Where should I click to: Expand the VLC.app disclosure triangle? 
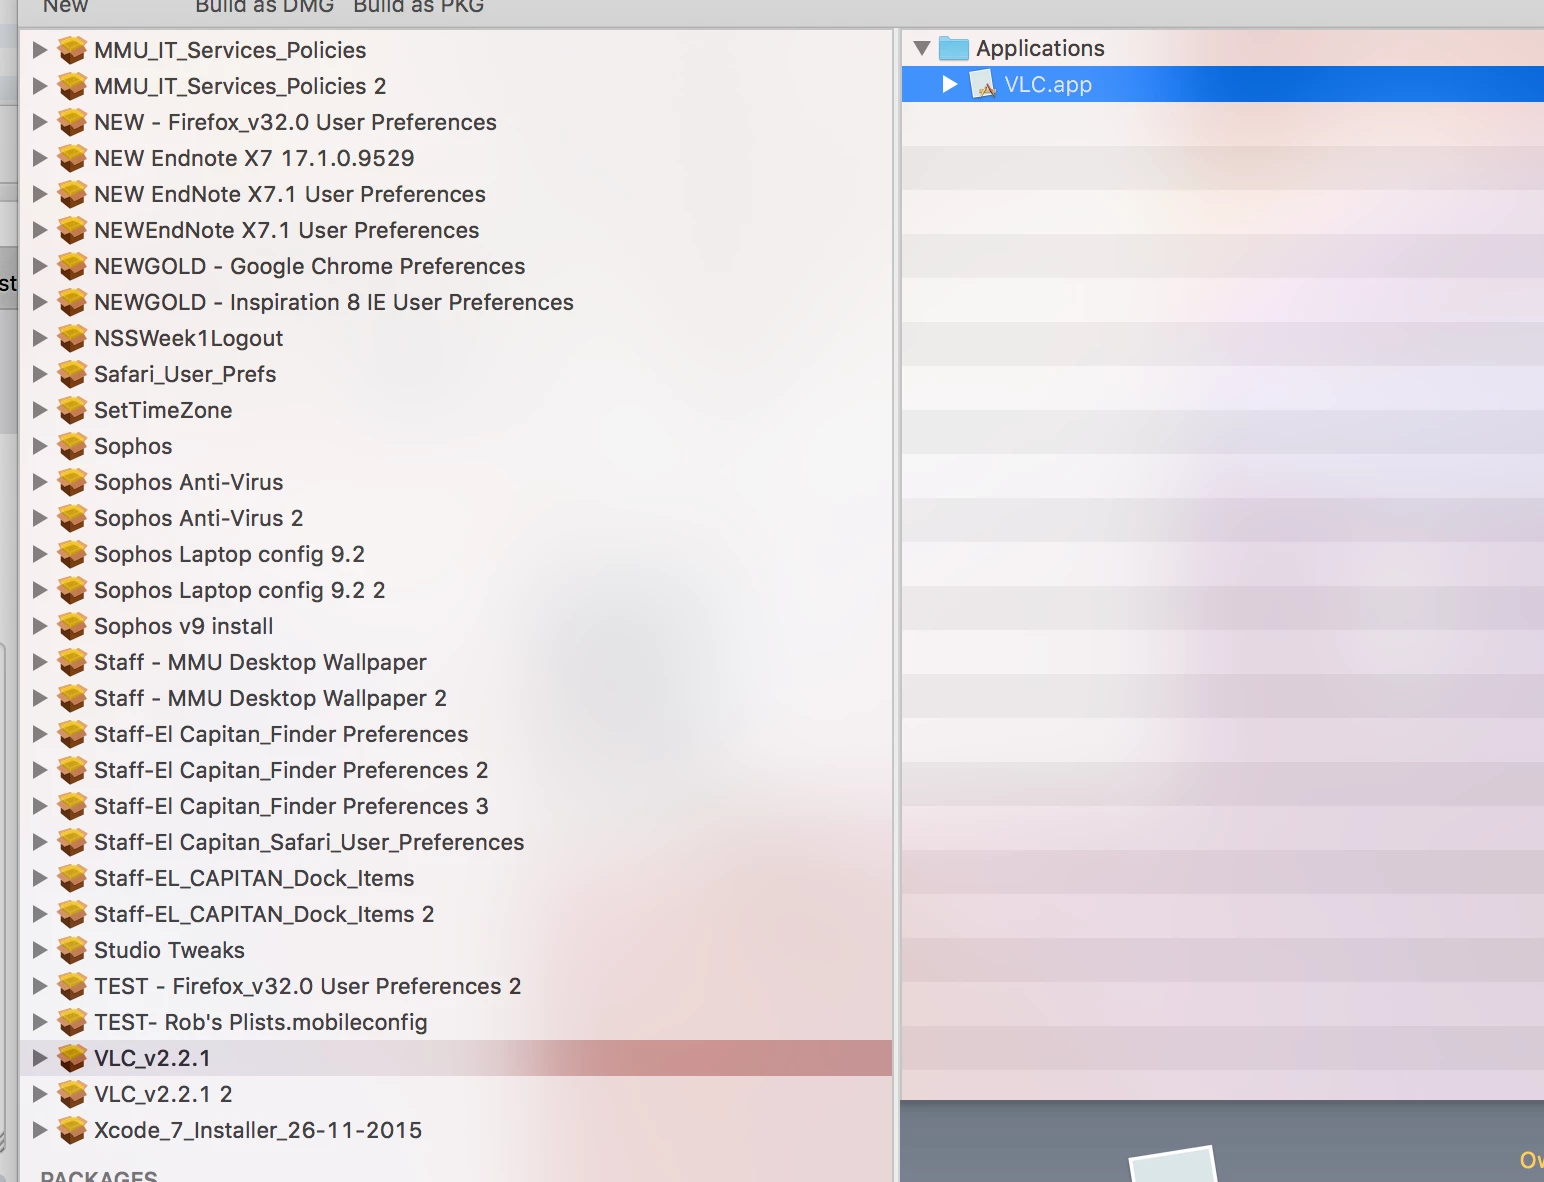[x=950, y=84]
